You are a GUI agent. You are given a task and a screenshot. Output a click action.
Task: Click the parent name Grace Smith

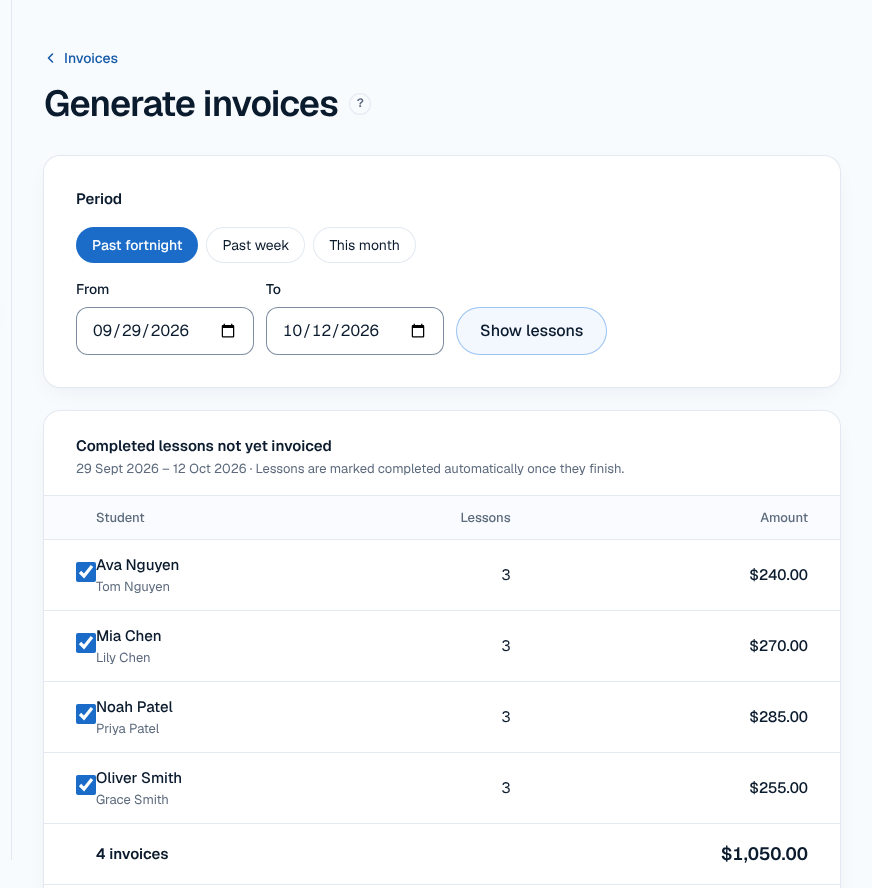tap(132, 800)
